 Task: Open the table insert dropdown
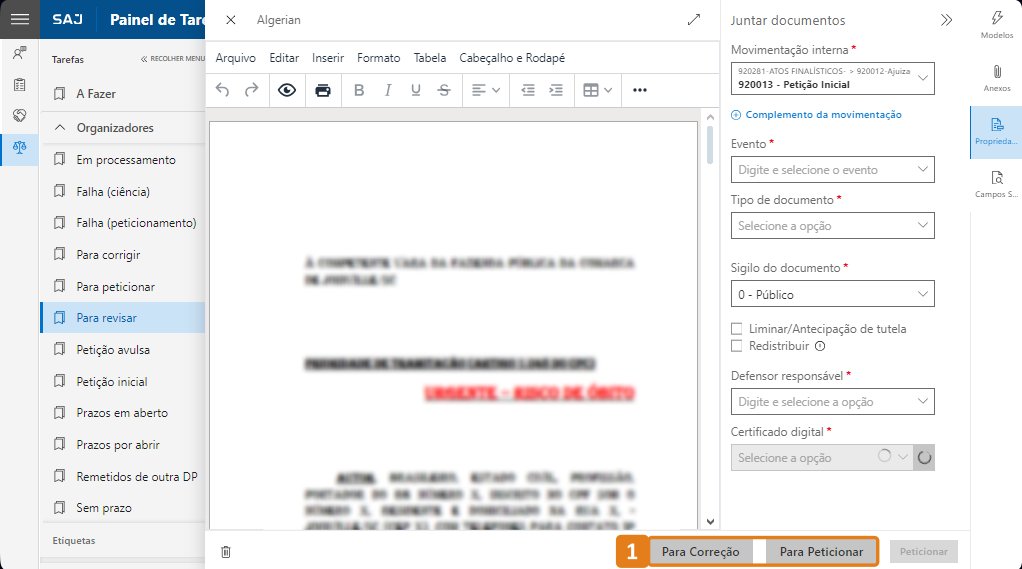click(x=598, y=90)
